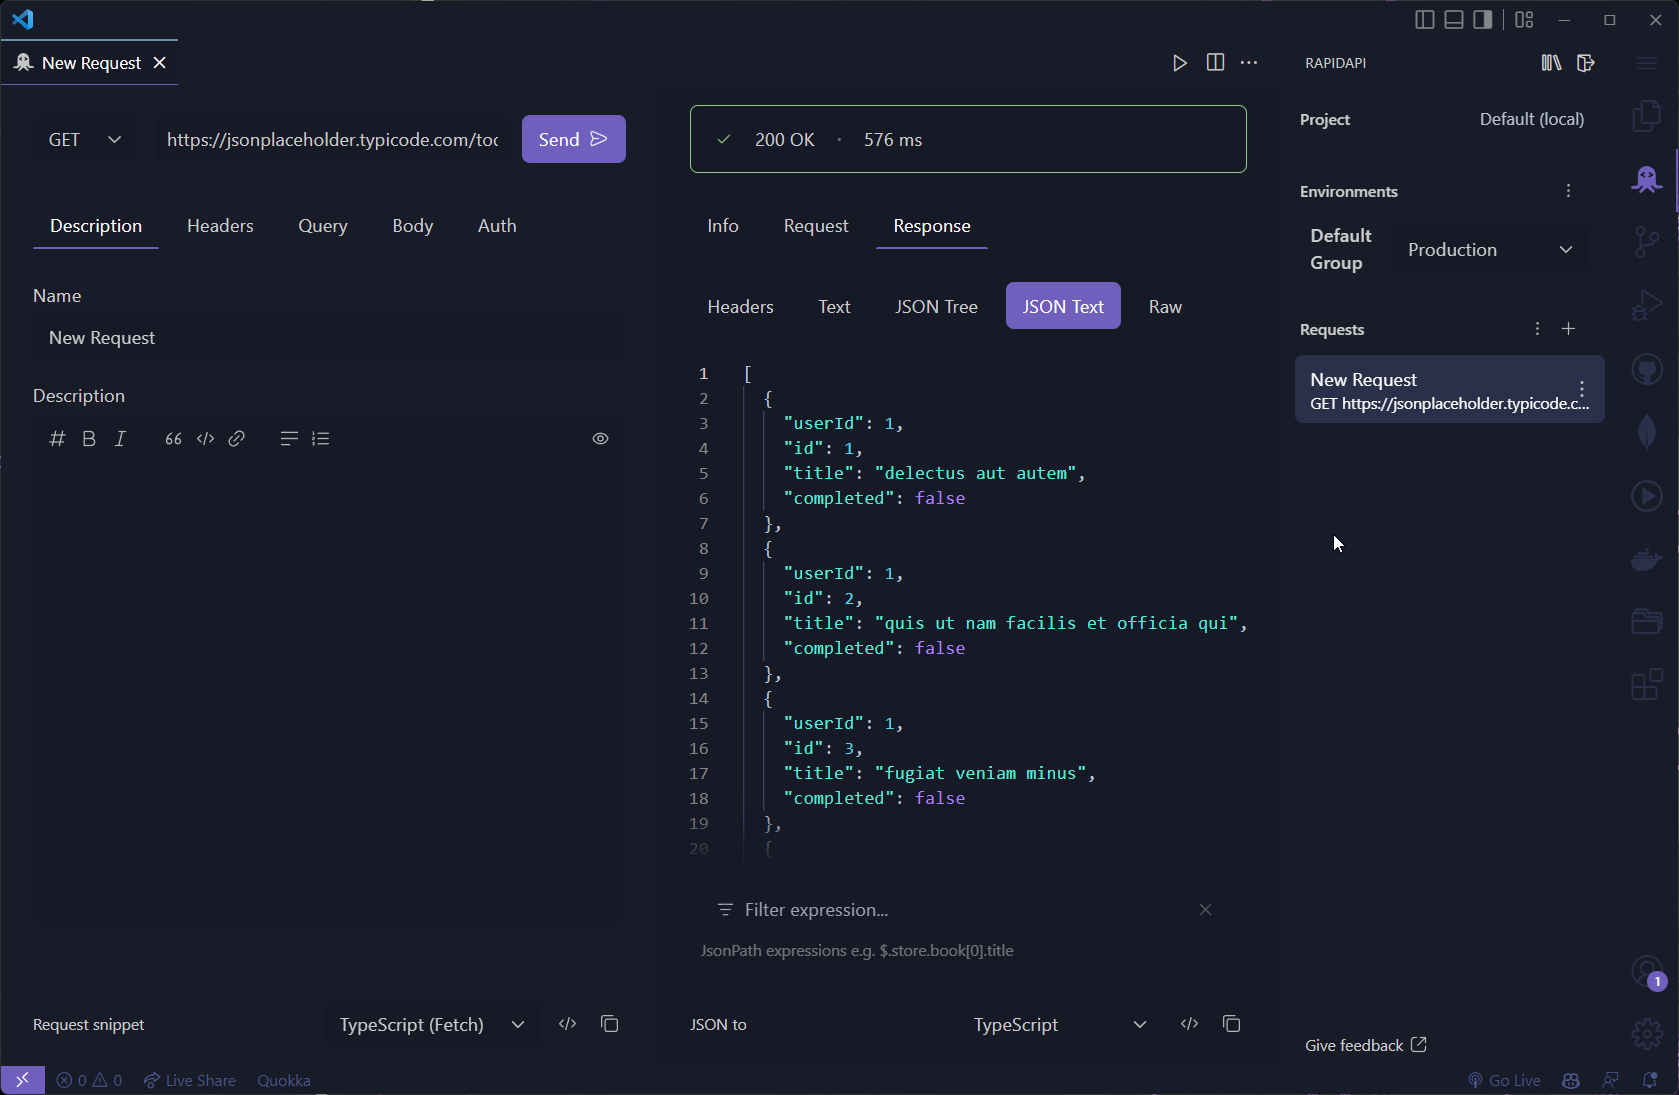The image size is (1679, 1095).
Task: Switch to the Headers request tab
Action: point(220,226)
